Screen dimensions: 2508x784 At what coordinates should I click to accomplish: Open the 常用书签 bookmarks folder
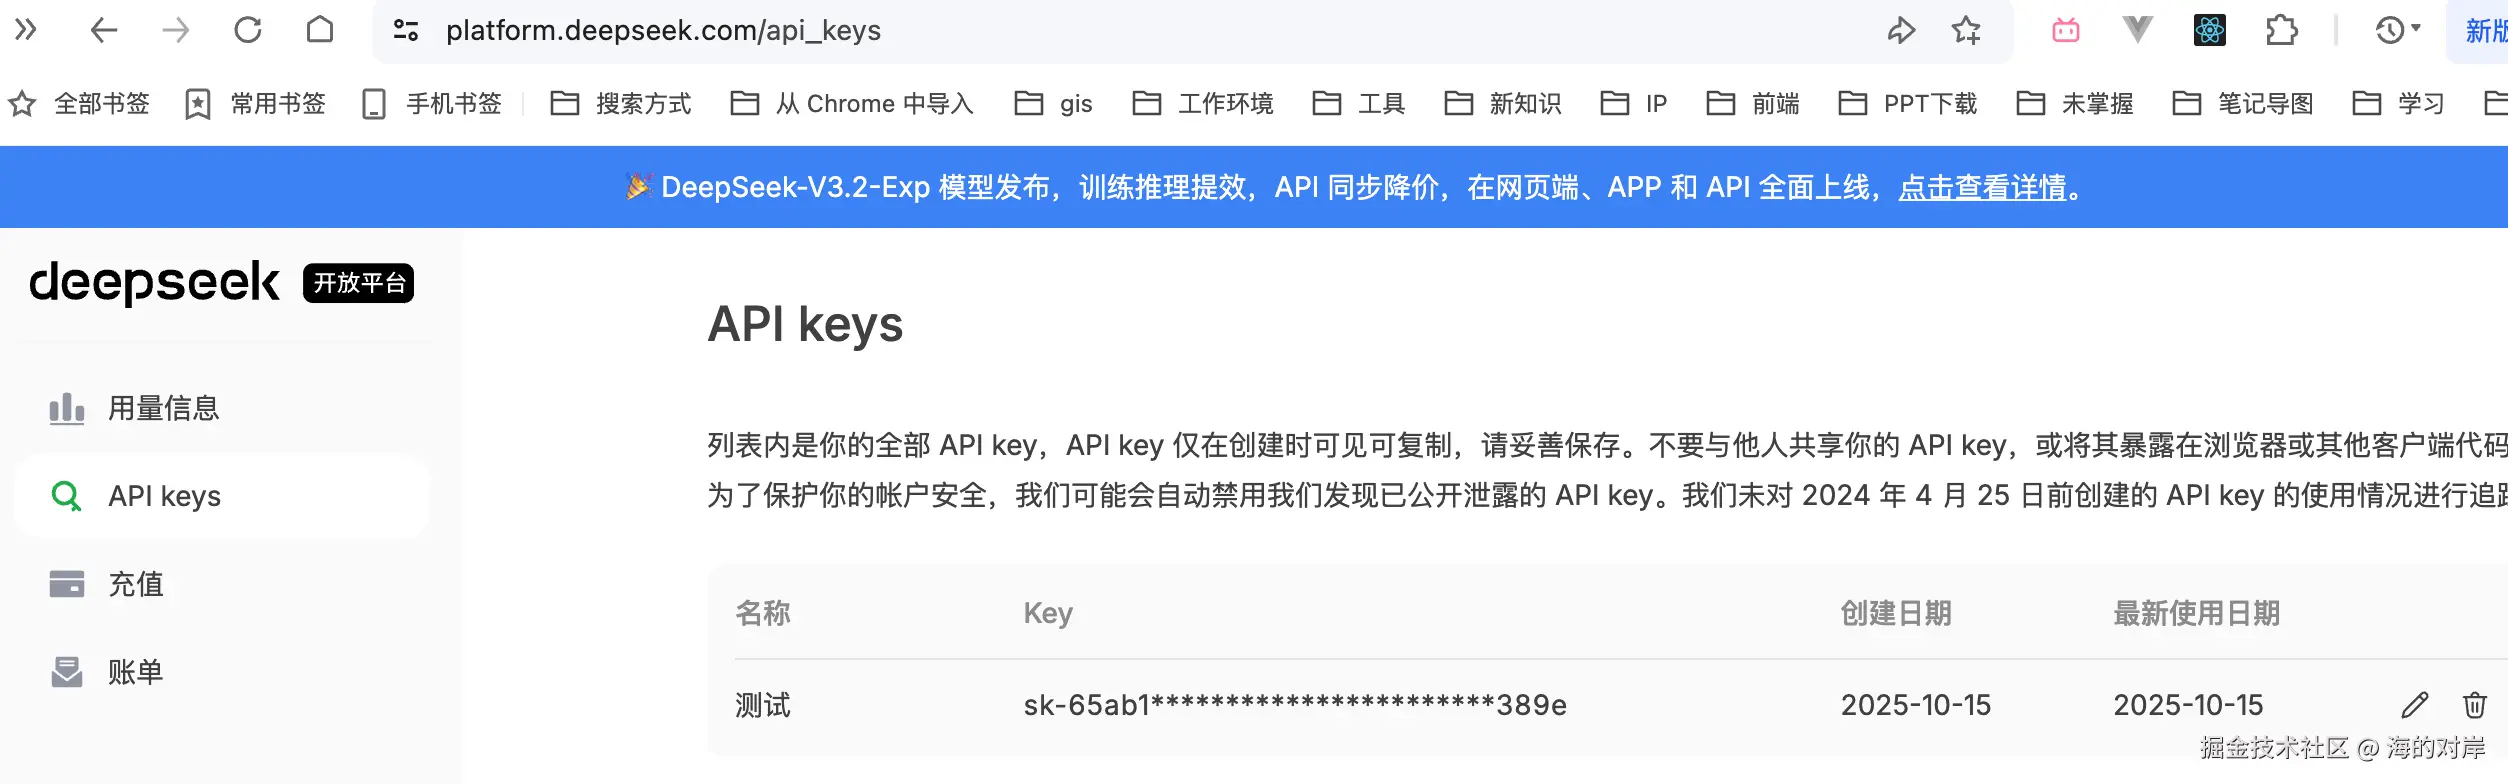coord(256,104)
